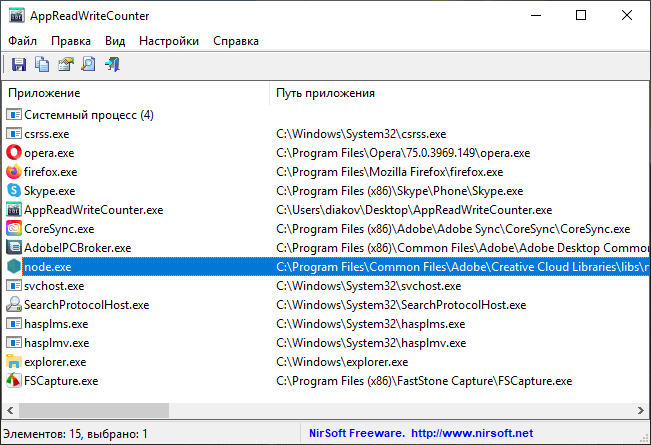Open the Настройки menu
The width and height of the screenshot is (651, 445).
(169, 41)
